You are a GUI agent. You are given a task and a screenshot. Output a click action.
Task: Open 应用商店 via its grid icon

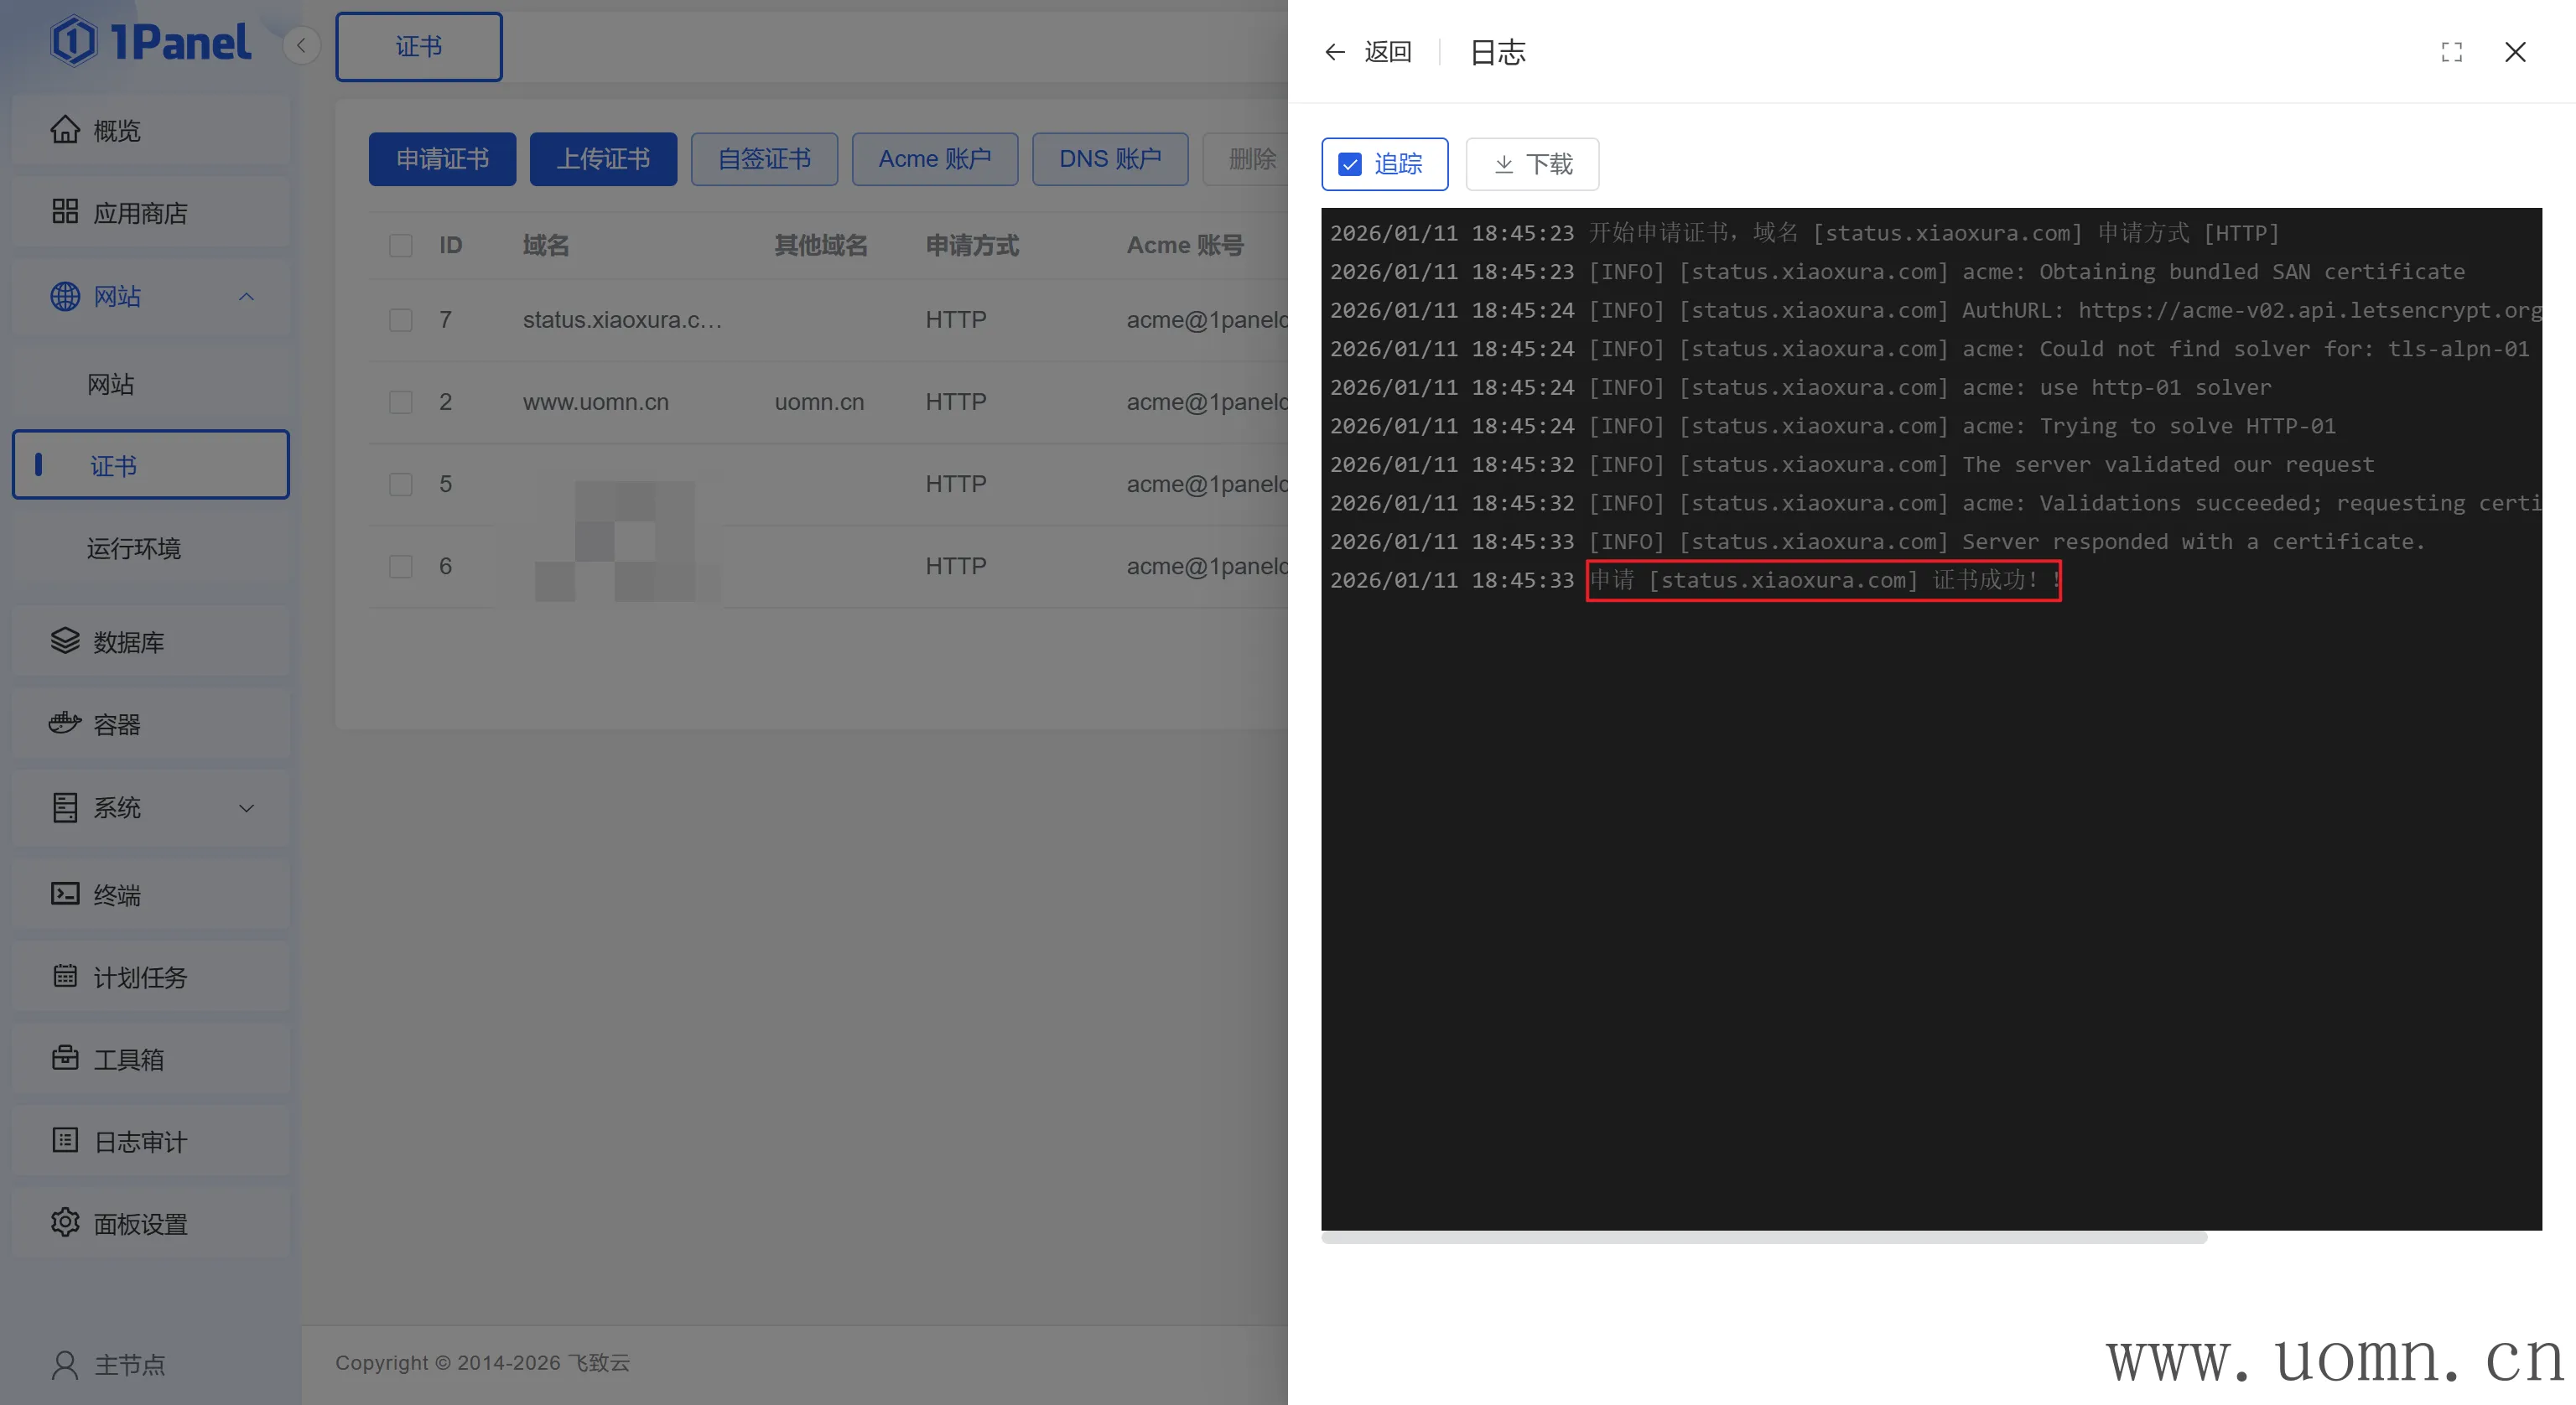coord(65,212)
